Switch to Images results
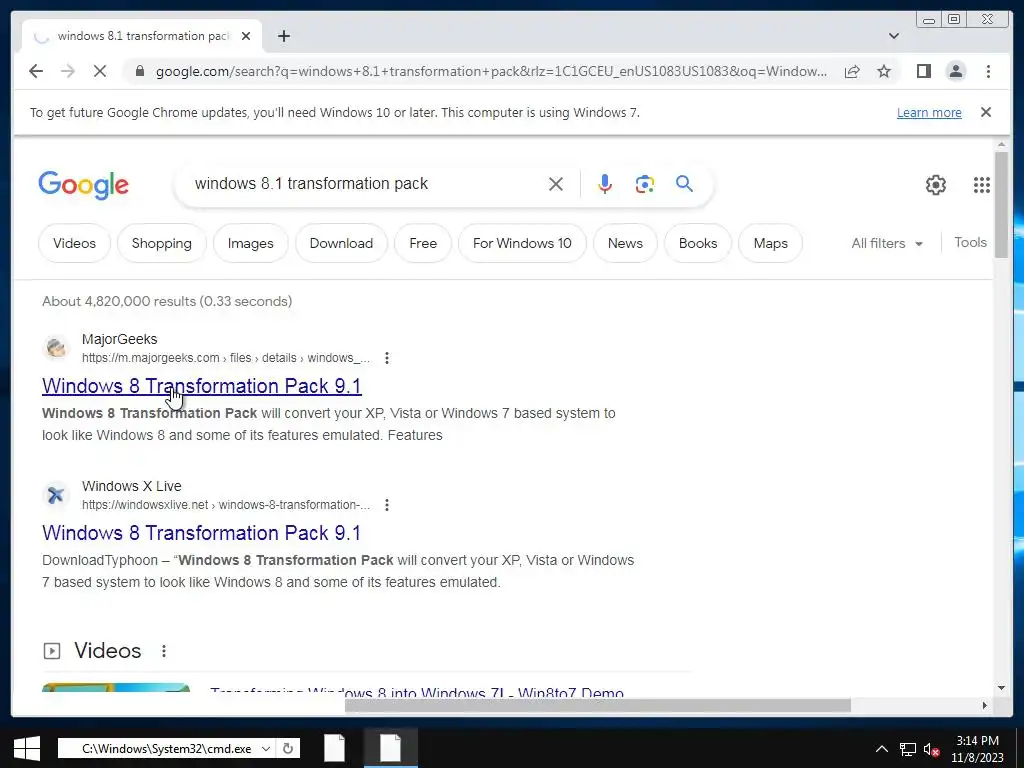Viewport: 1024px width, 768px height. click(x=250, y=243)
